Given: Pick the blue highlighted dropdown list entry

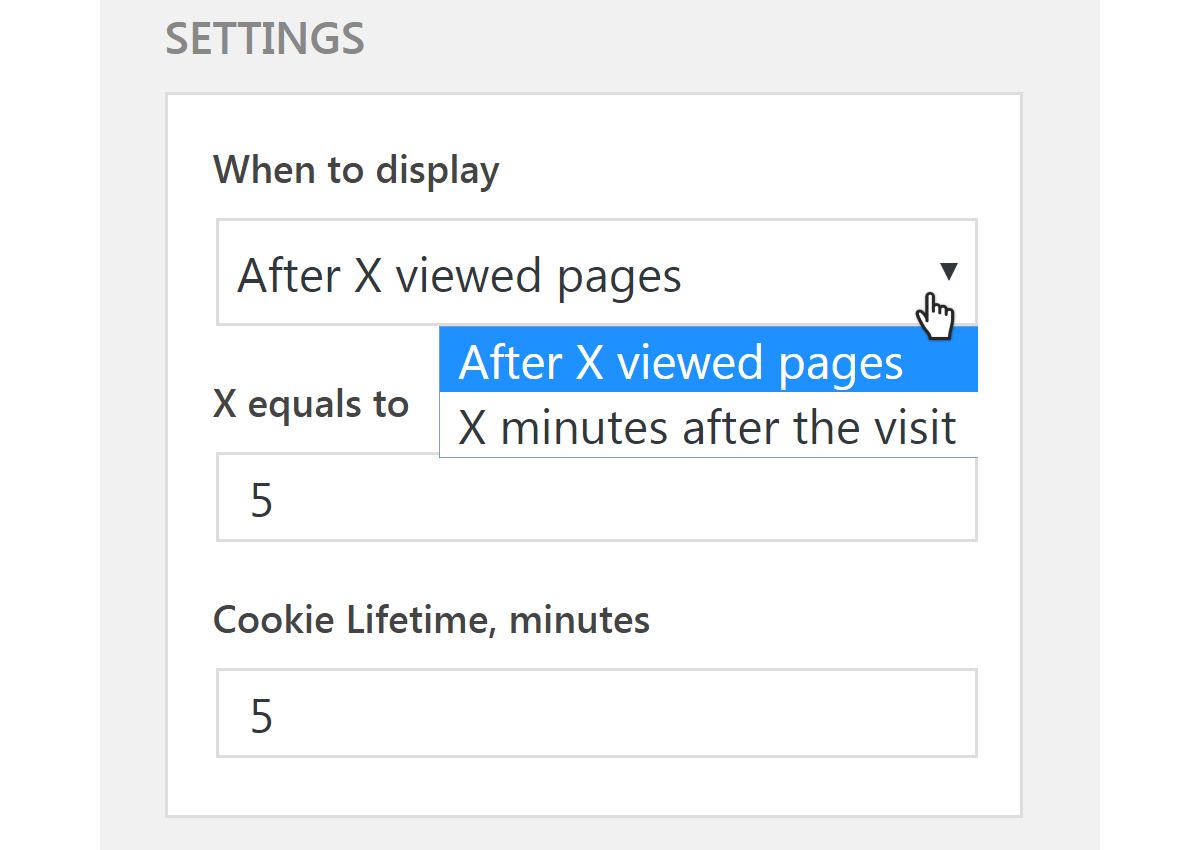Looking at the screenshot, I should [708, 362].
